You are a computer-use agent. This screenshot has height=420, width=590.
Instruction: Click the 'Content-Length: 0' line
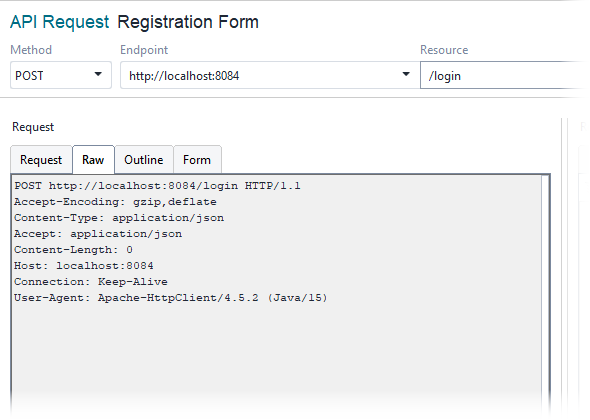click(73, 250)
